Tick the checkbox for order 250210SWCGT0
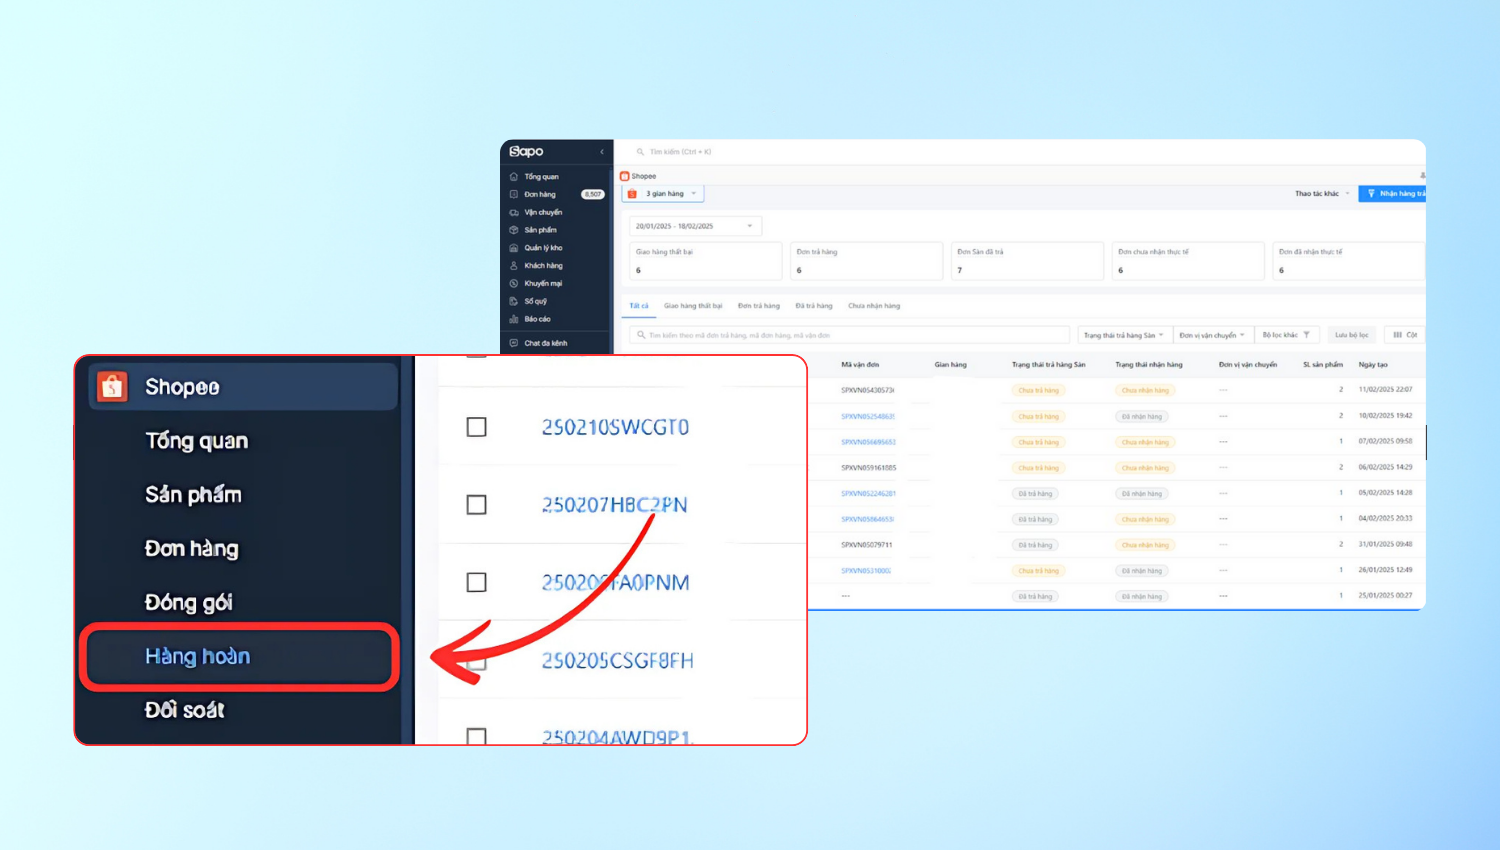1500x850 pixels. pyautogui.click(x=477, y=427)
